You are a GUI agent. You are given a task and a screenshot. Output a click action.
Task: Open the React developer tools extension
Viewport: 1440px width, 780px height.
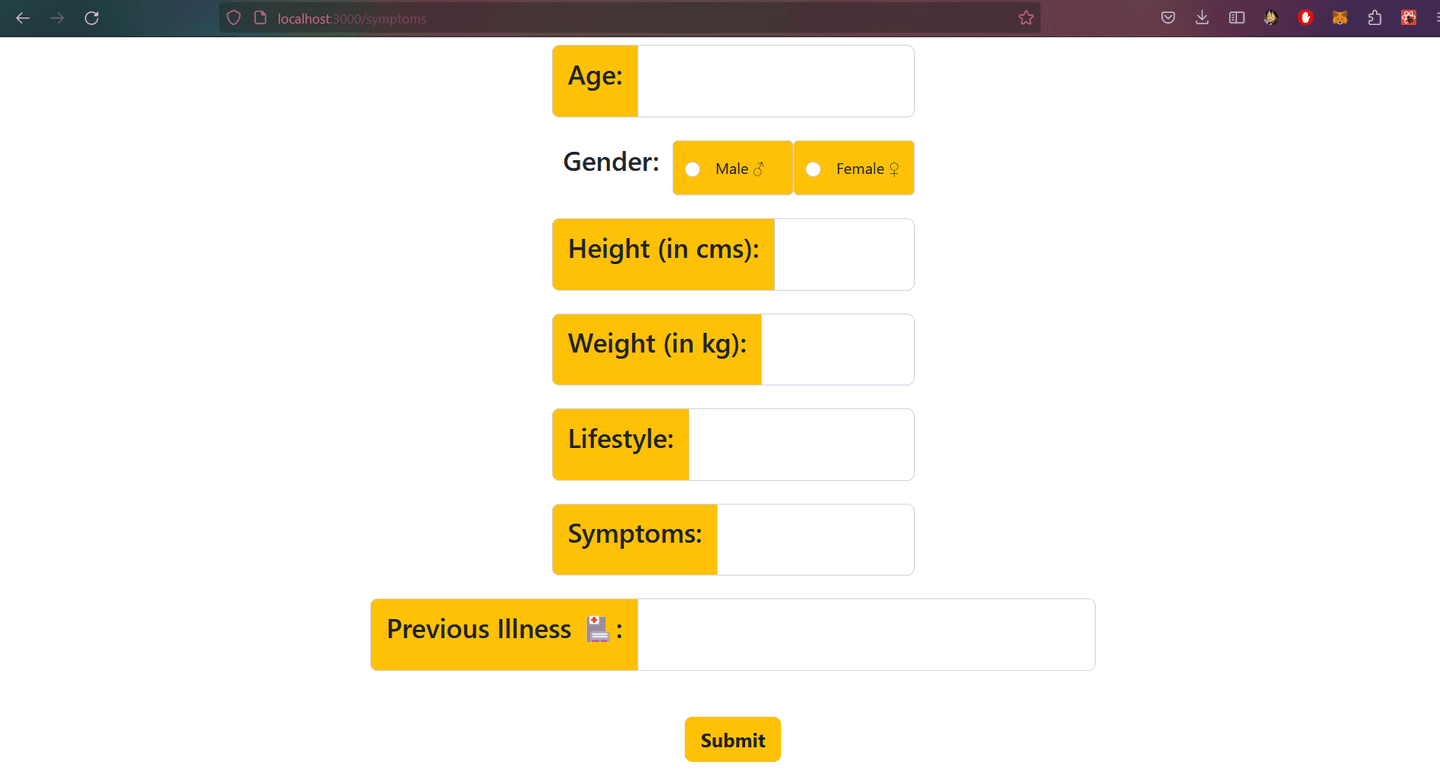point(1409,18)
